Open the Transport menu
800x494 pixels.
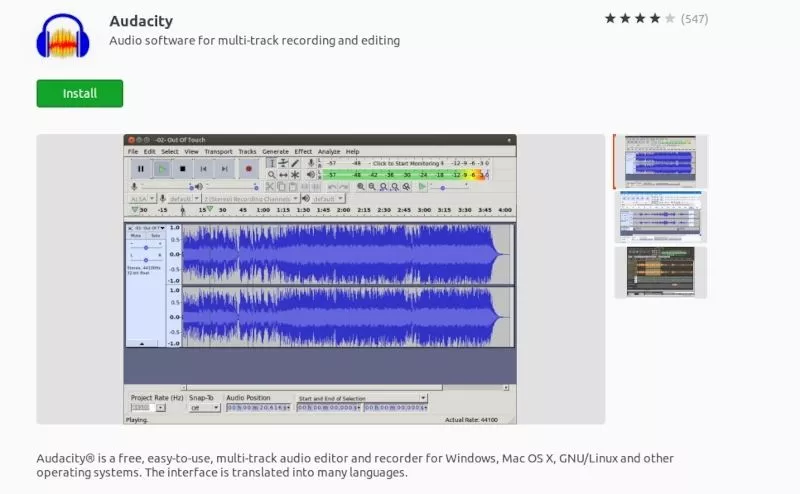218,152
